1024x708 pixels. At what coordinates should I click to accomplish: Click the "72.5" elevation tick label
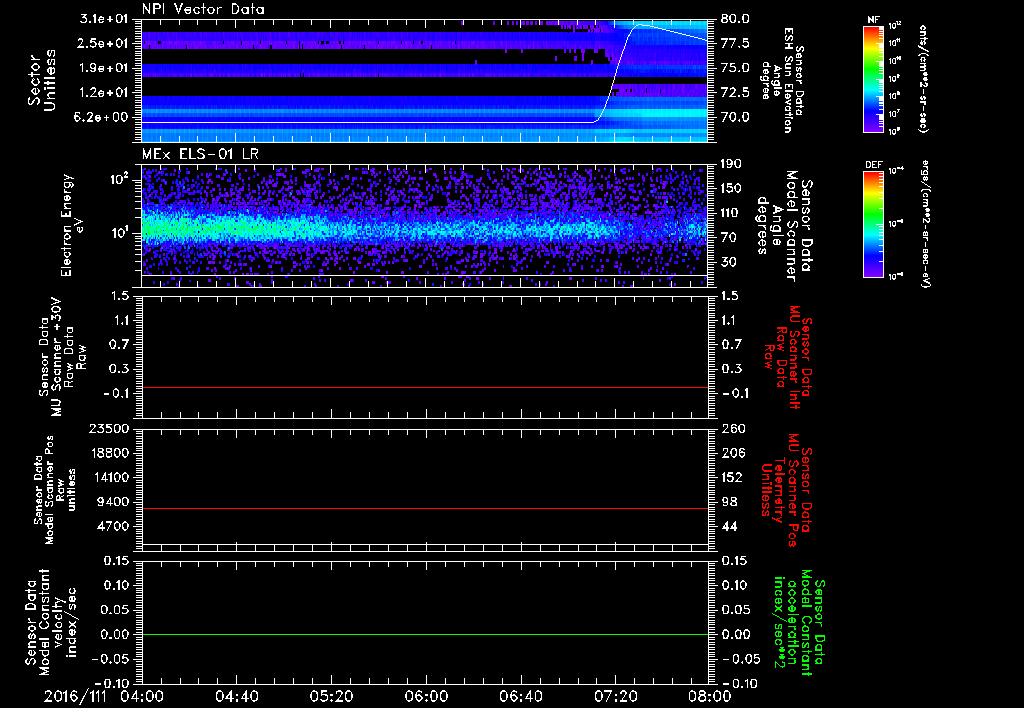pyautogui.click(x=735, y=93)
